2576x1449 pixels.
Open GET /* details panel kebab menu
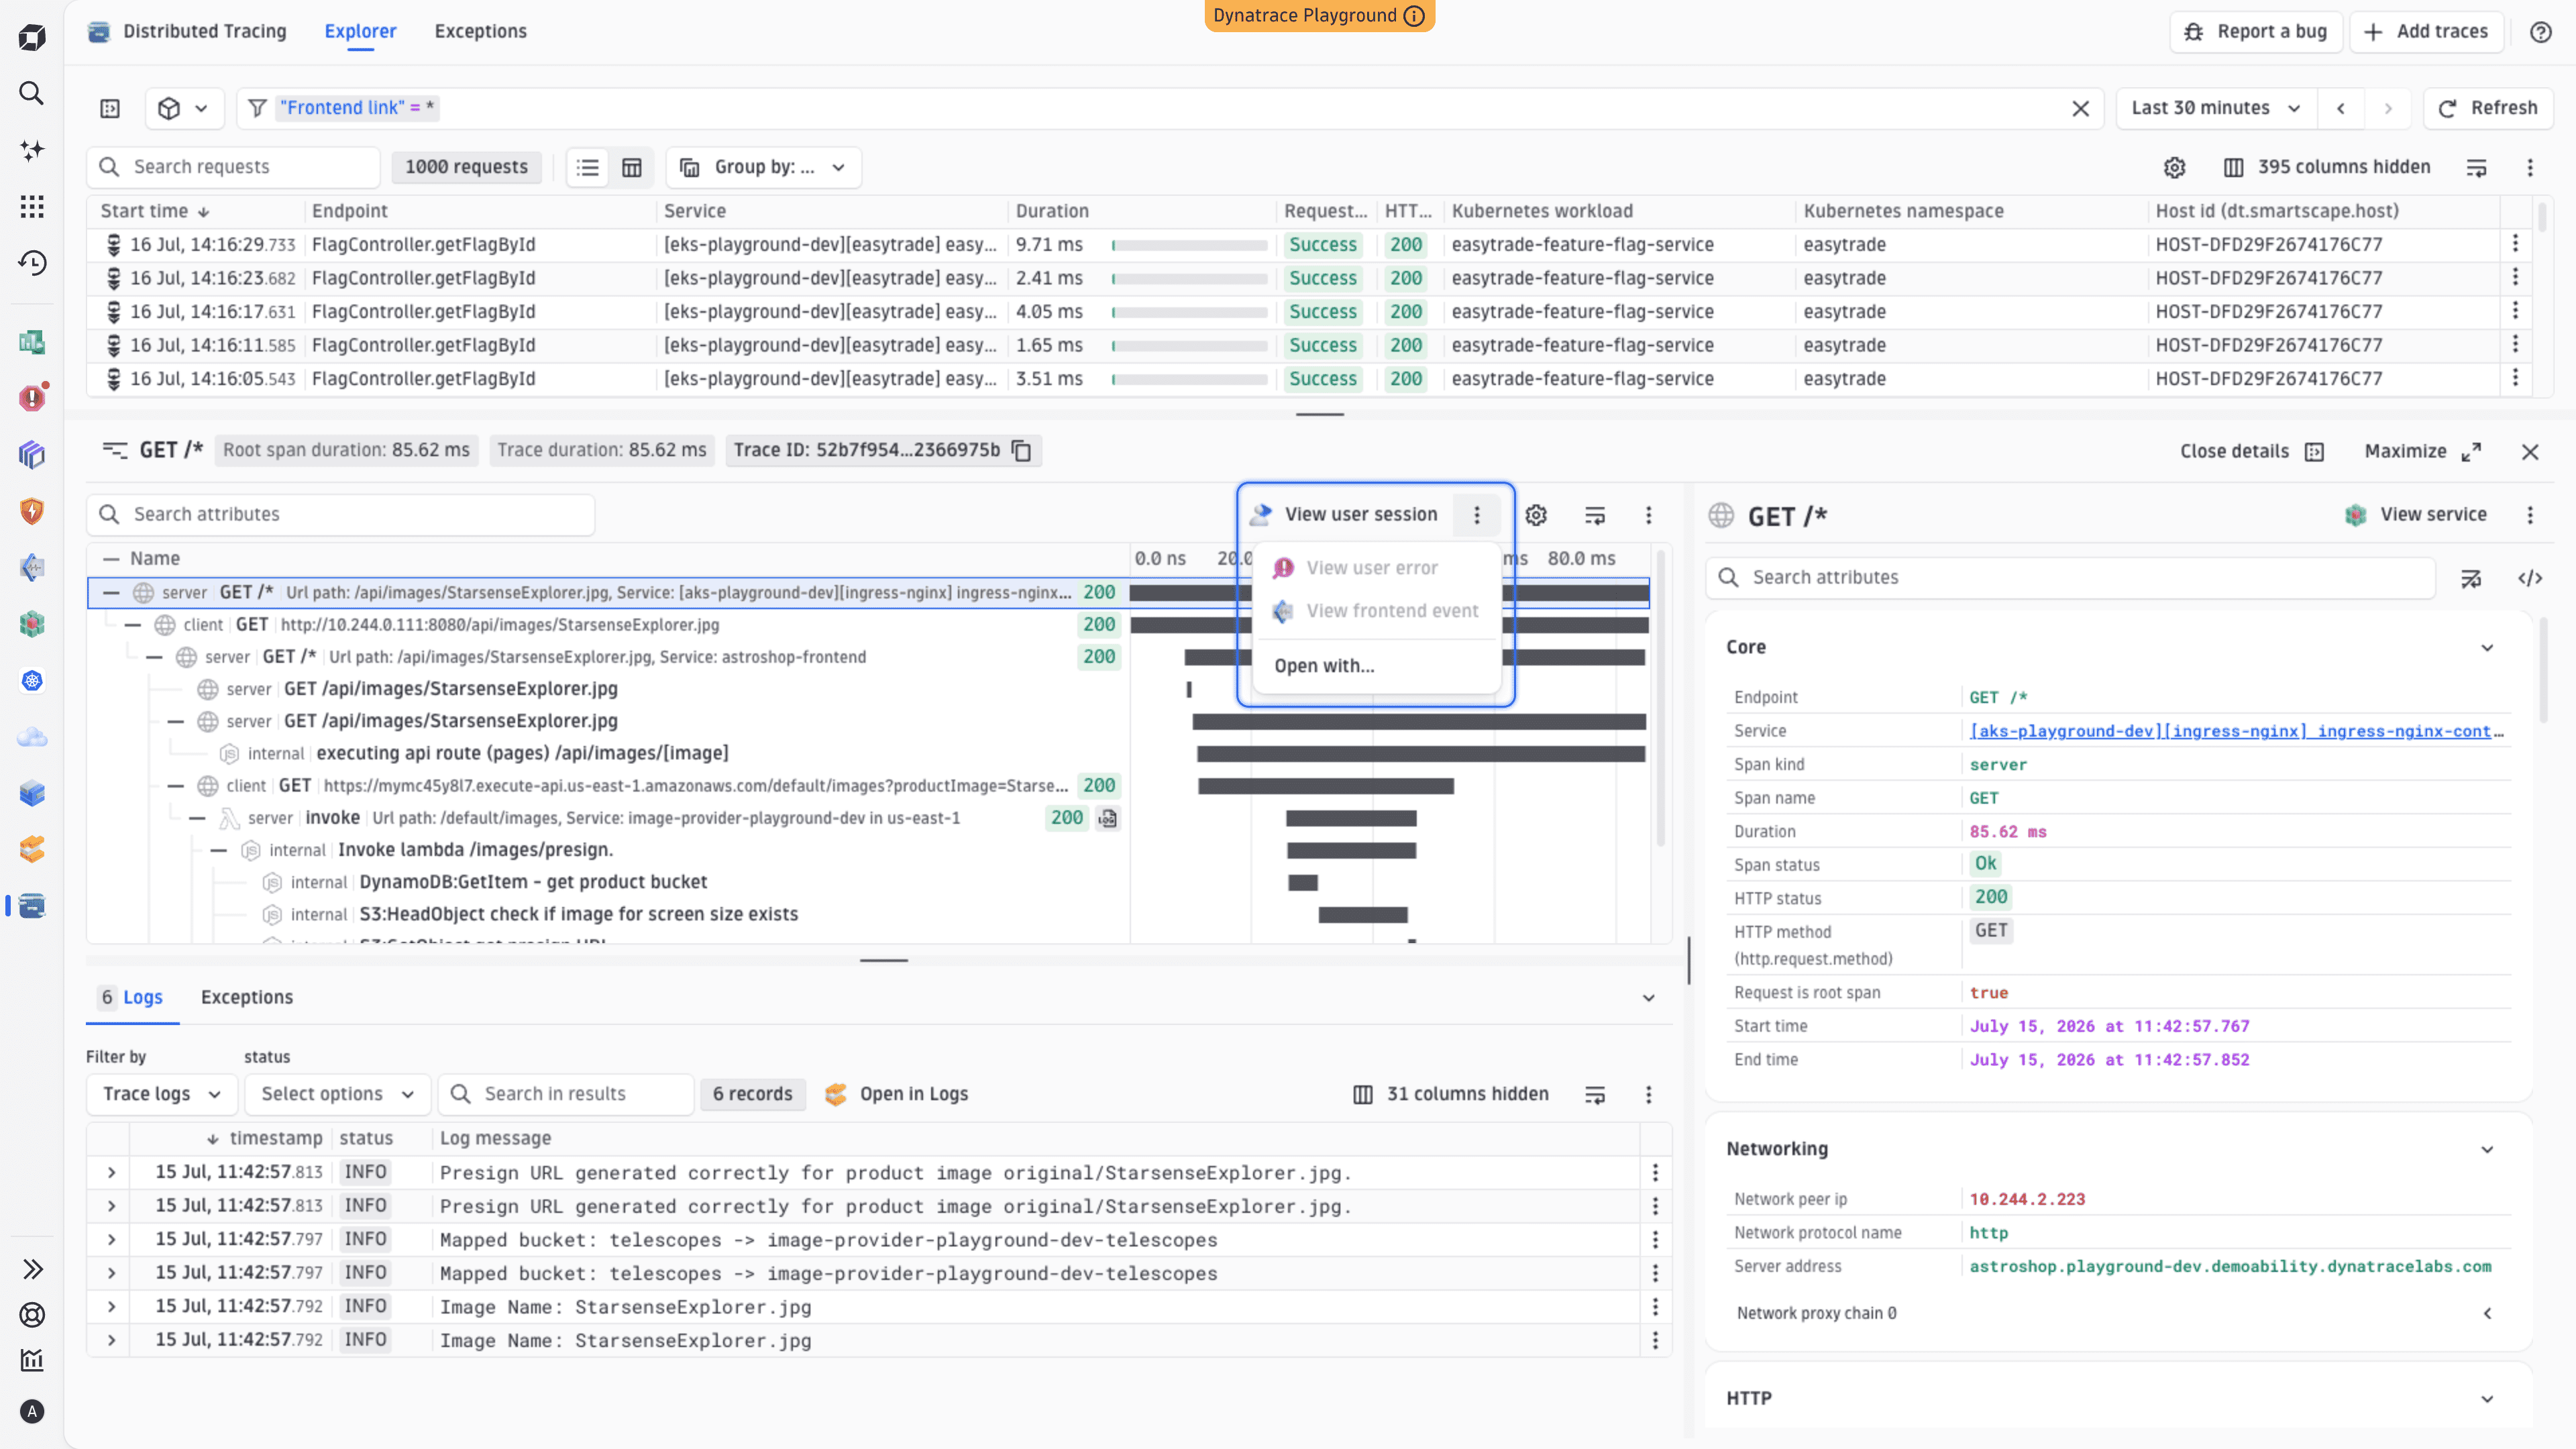[x=2531, y=515]
